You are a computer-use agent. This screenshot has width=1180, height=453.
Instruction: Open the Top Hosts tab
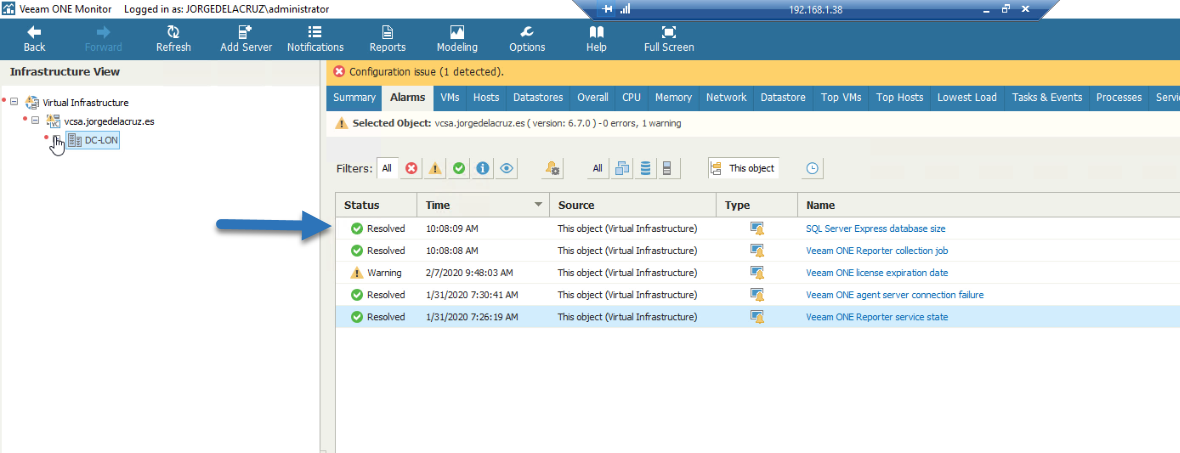[899, 98]
